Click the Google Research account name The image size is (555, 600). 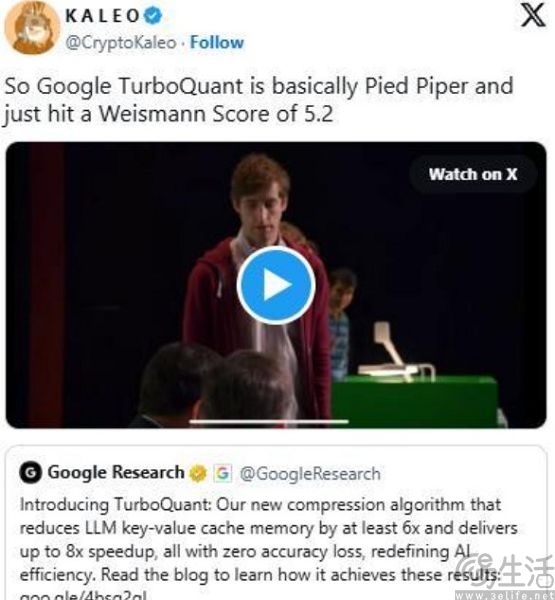[x=116, y=473]
